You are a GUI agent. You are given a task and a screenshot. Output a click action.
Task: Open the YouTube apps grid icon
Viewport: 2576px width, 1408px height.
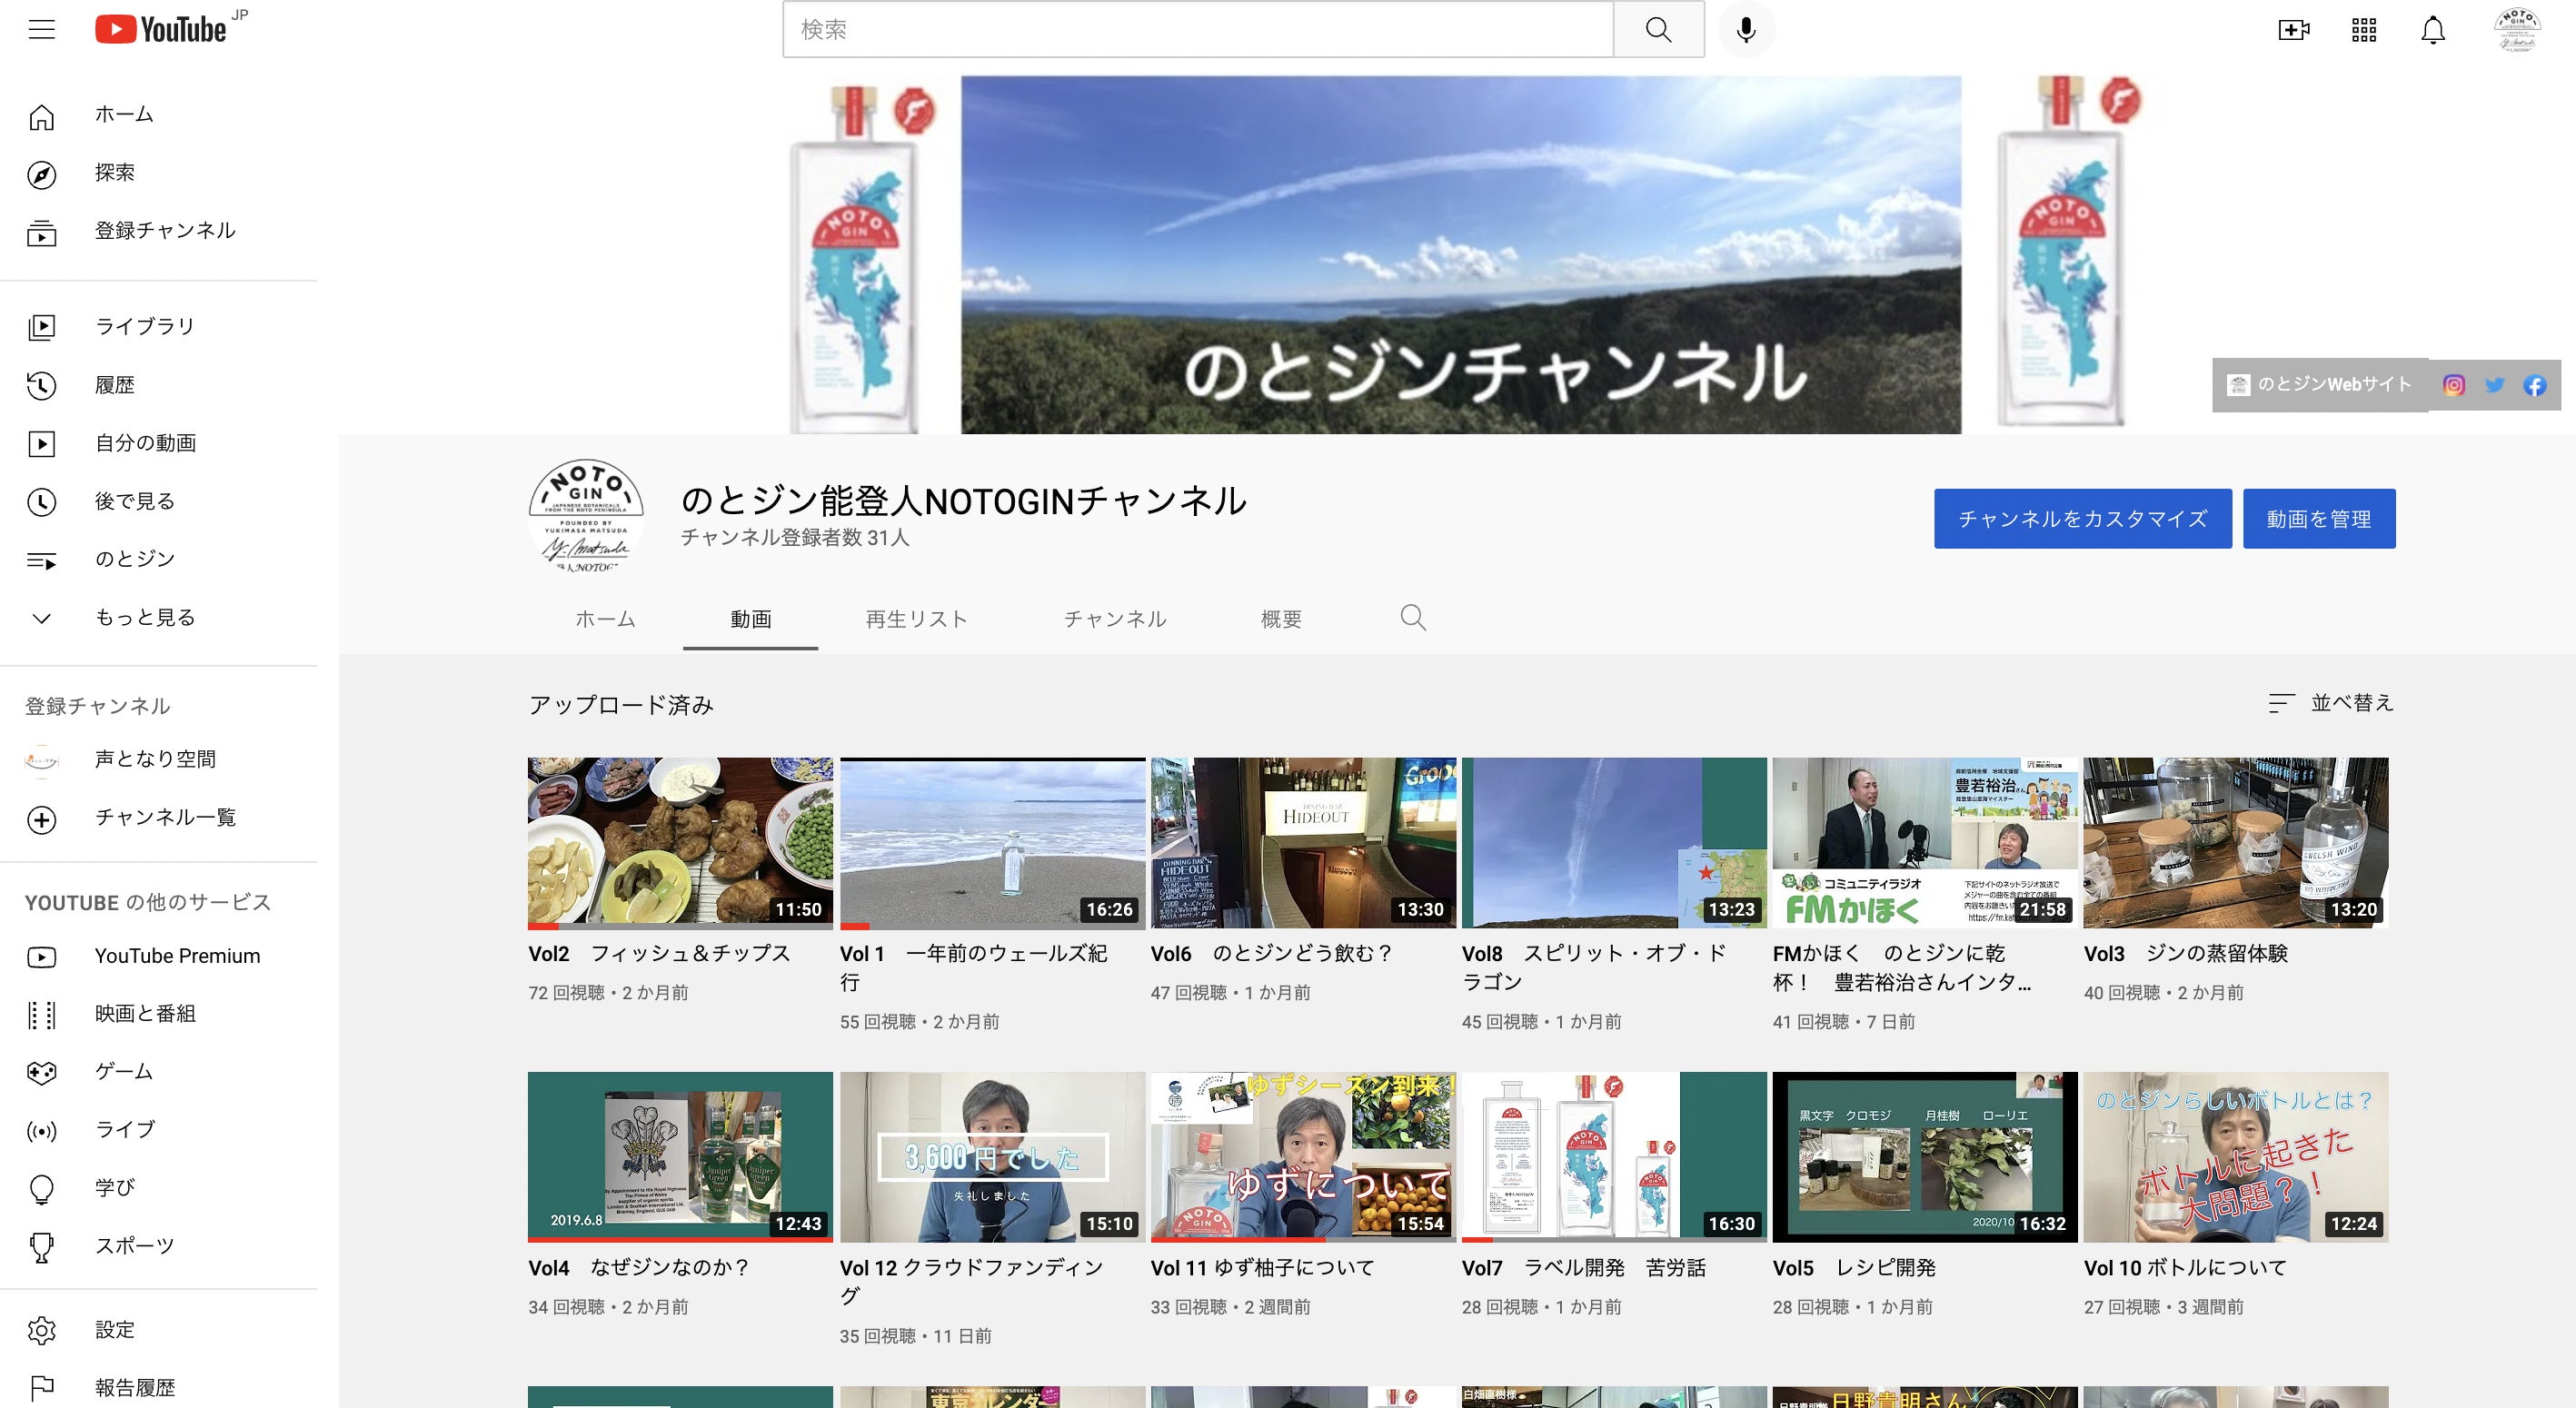(x=2364, y=30)
